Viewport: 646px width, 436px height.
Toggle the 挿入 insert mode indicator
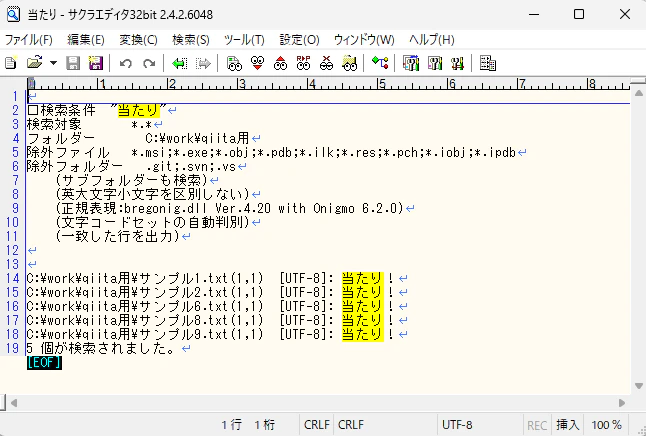point(568,425)
